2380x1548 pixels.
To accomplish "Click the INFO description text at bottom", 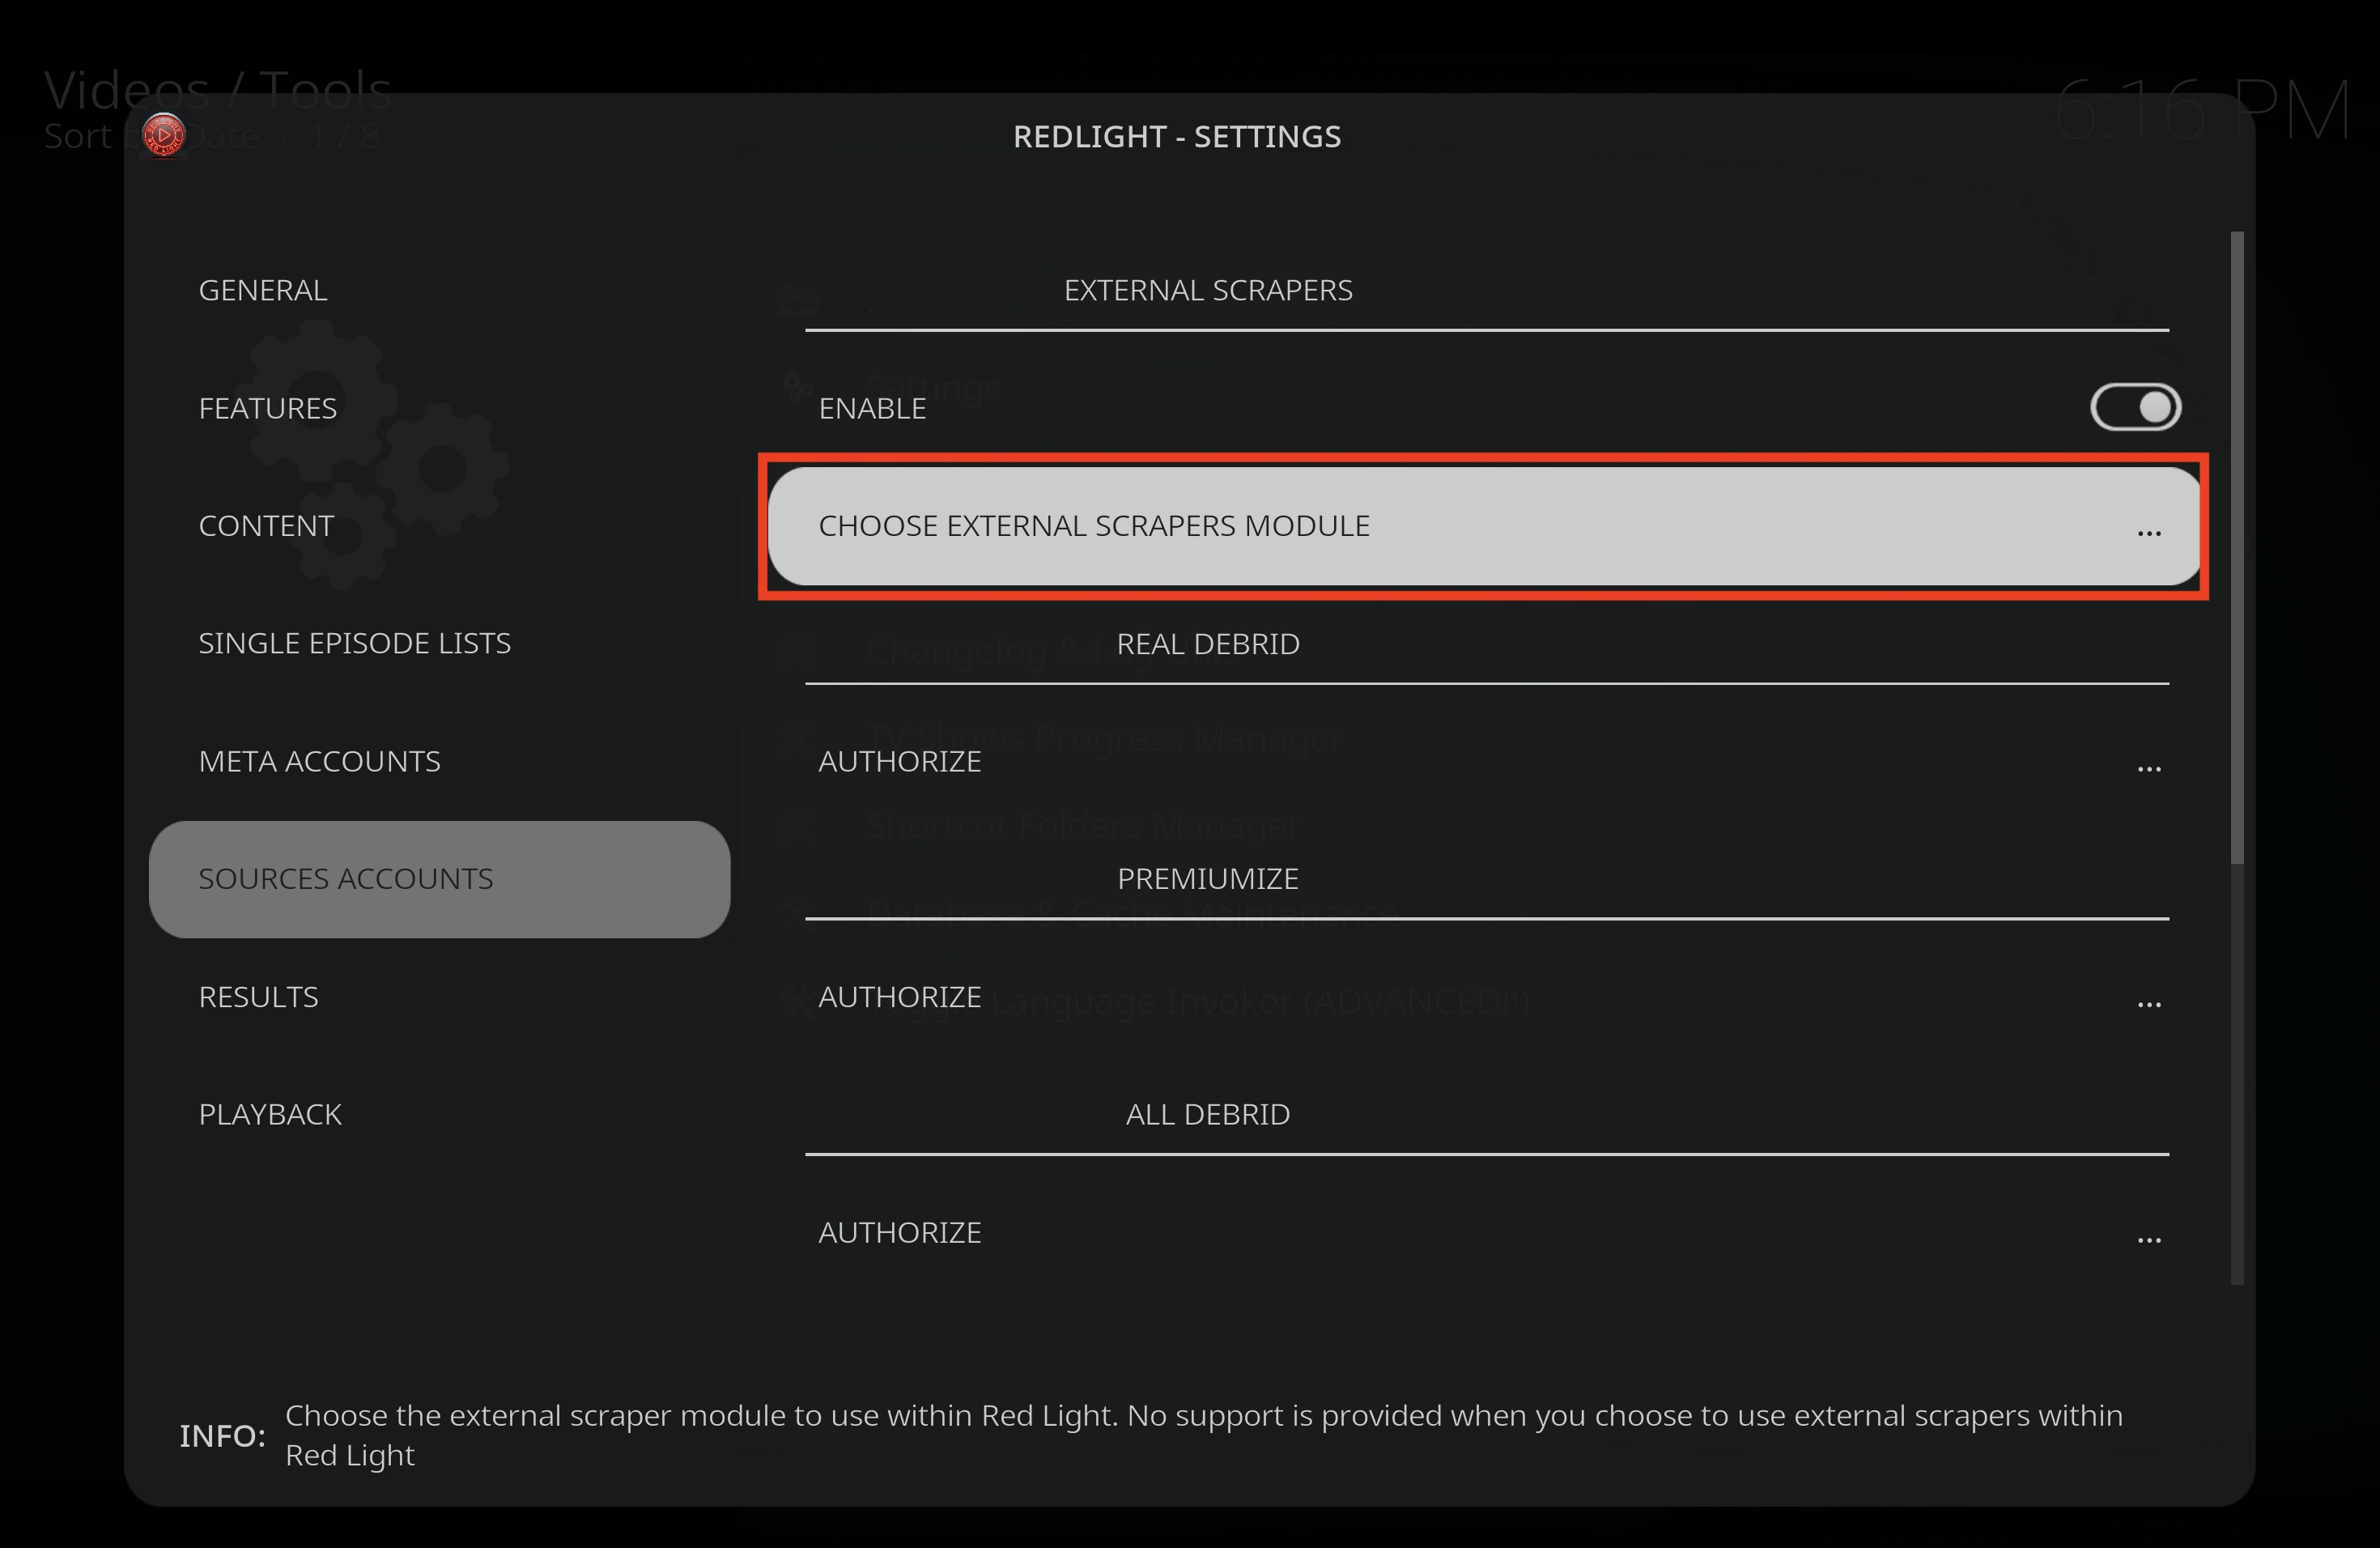I will pyautogui.click(x=1204, y=1435).
